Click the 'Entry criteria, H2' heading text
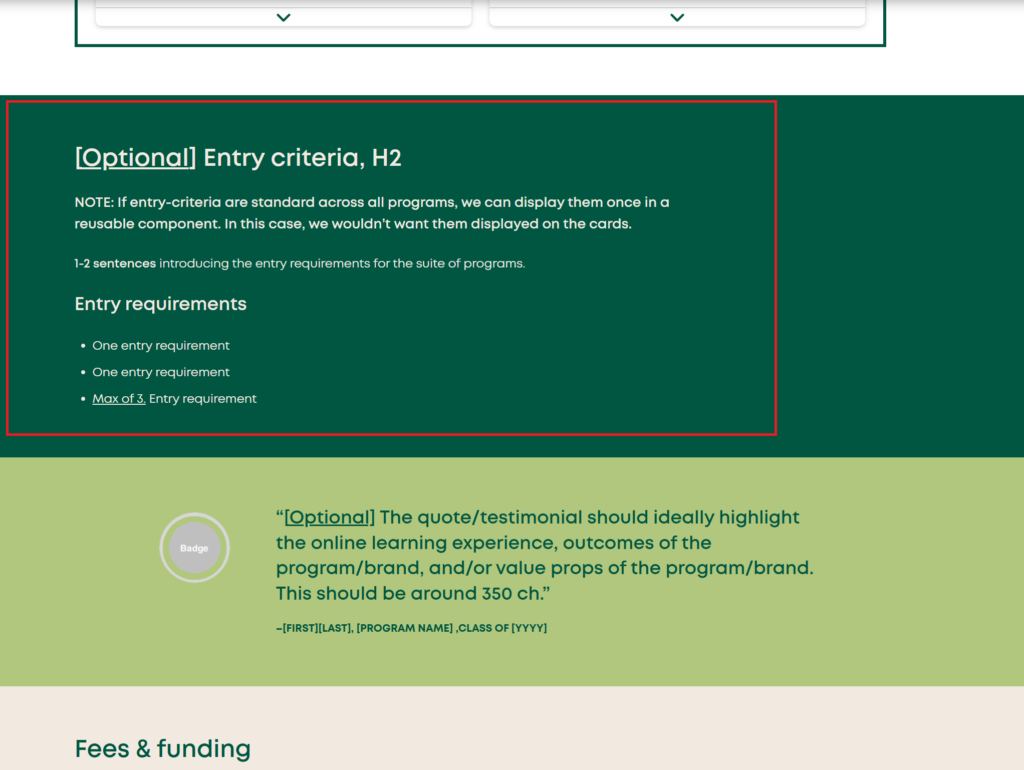The image size is (1024, 770). click(x=302, y=157)
